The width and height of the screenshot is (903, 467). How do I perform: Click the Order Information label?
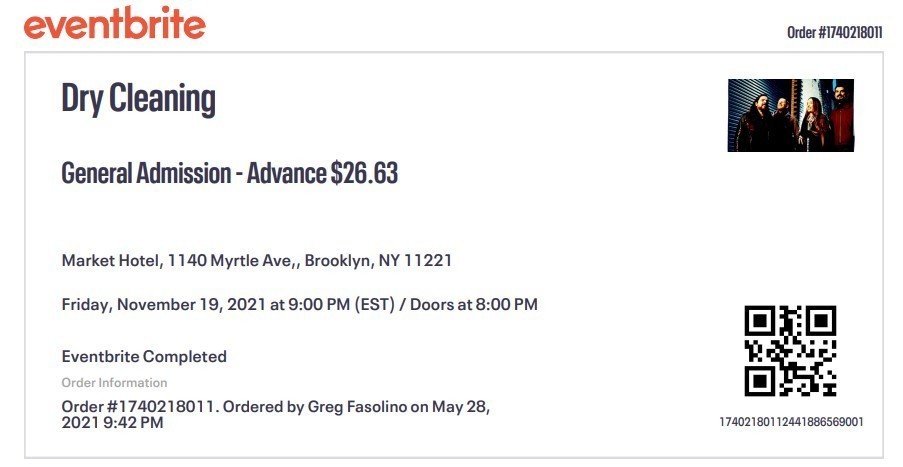pos(114,383)
